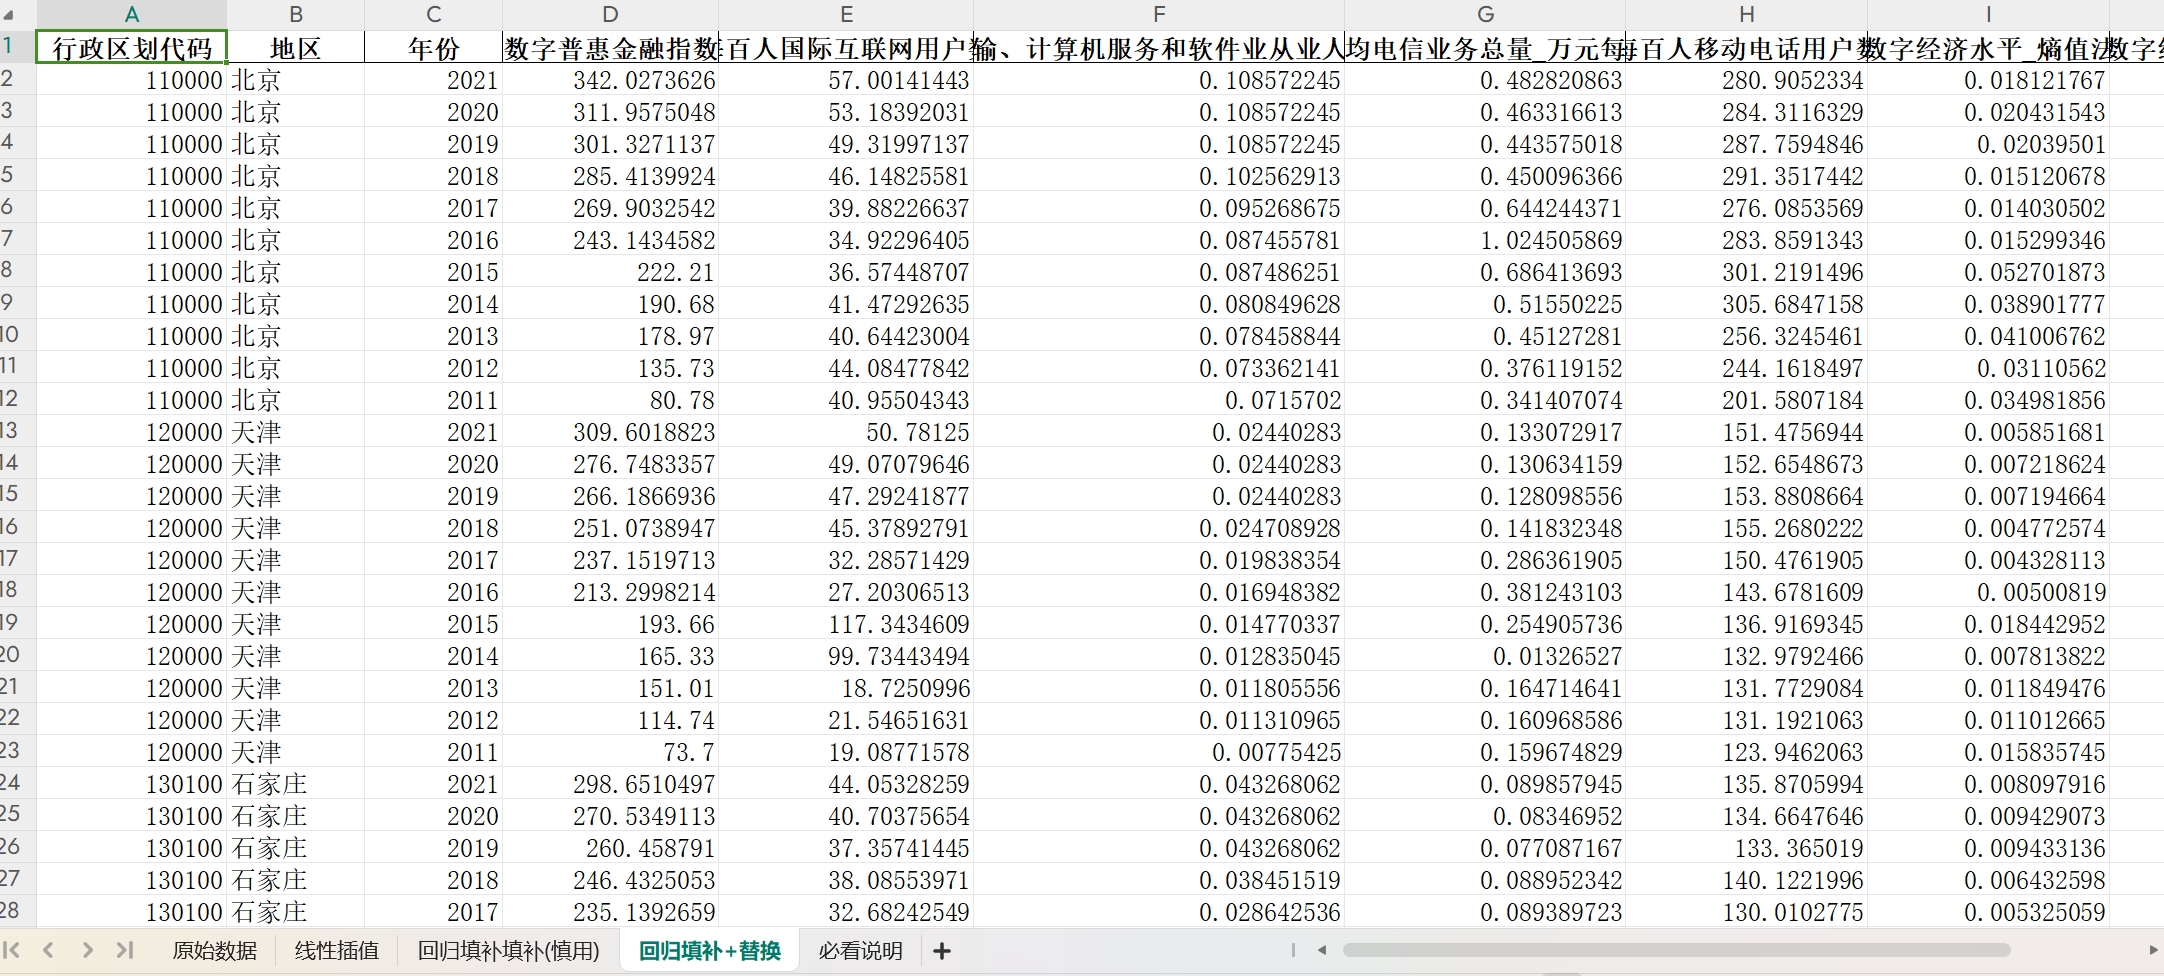Image resolution: width=2164 pixels, height=976 pixels.
Task: Open the 回归填补填补(慎用) sheet tab
Action: (508, 951)
